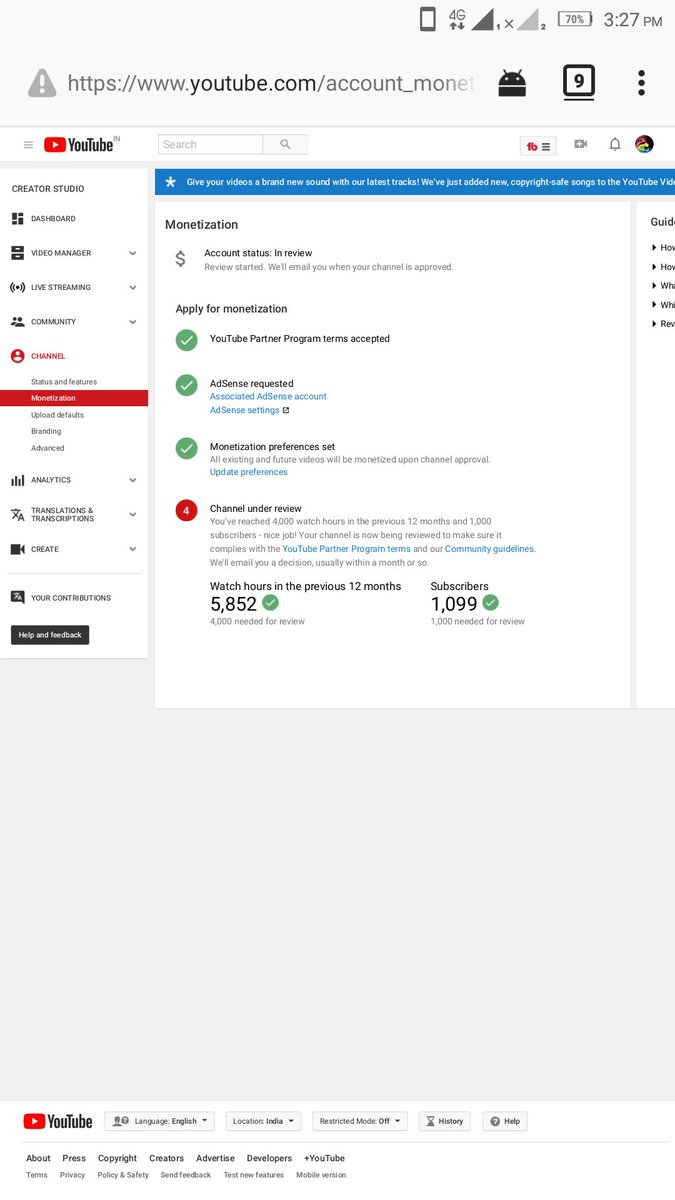Click the account avatar icon
This screenshot has width=675, height=1200.
(x=645, y=144)
